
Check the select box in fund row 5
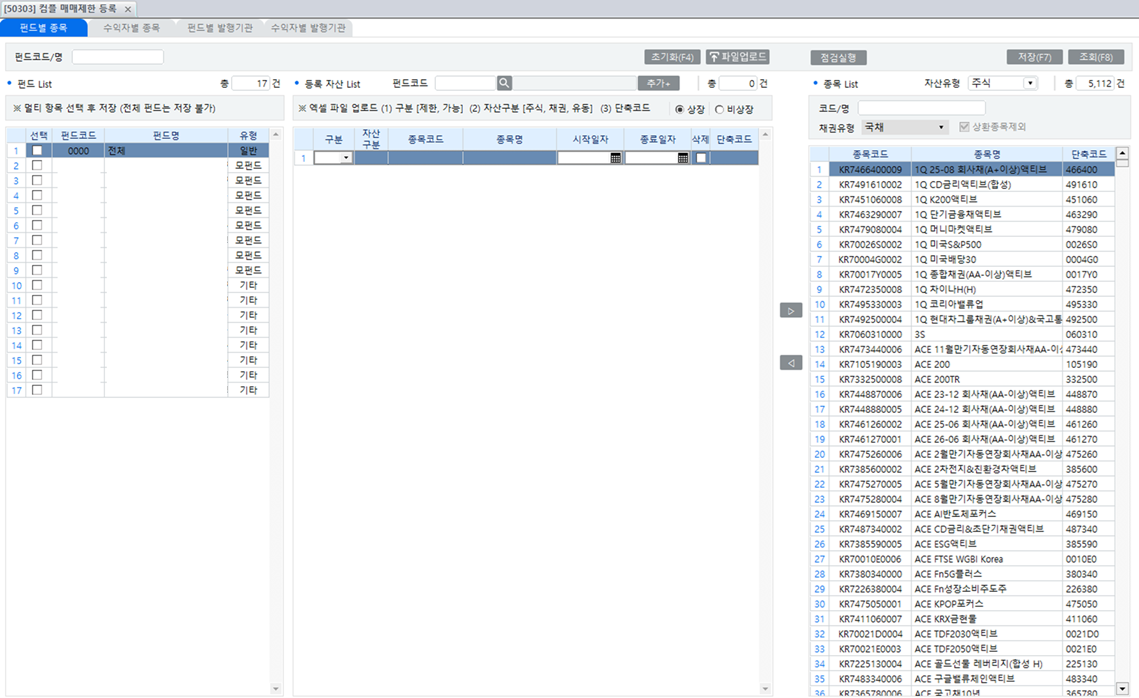click(37, 211)
